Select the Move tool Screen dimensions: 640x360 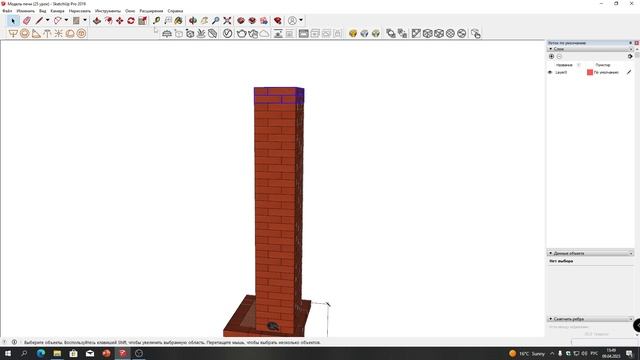(x=120, y=20)
